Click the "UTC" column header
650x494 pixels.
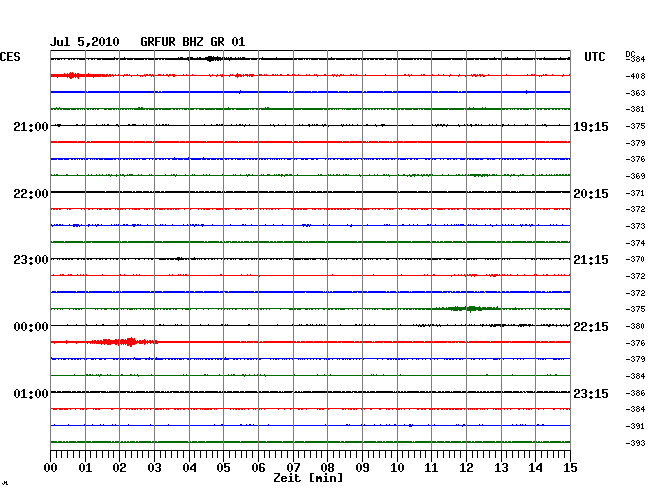[594, 57]
